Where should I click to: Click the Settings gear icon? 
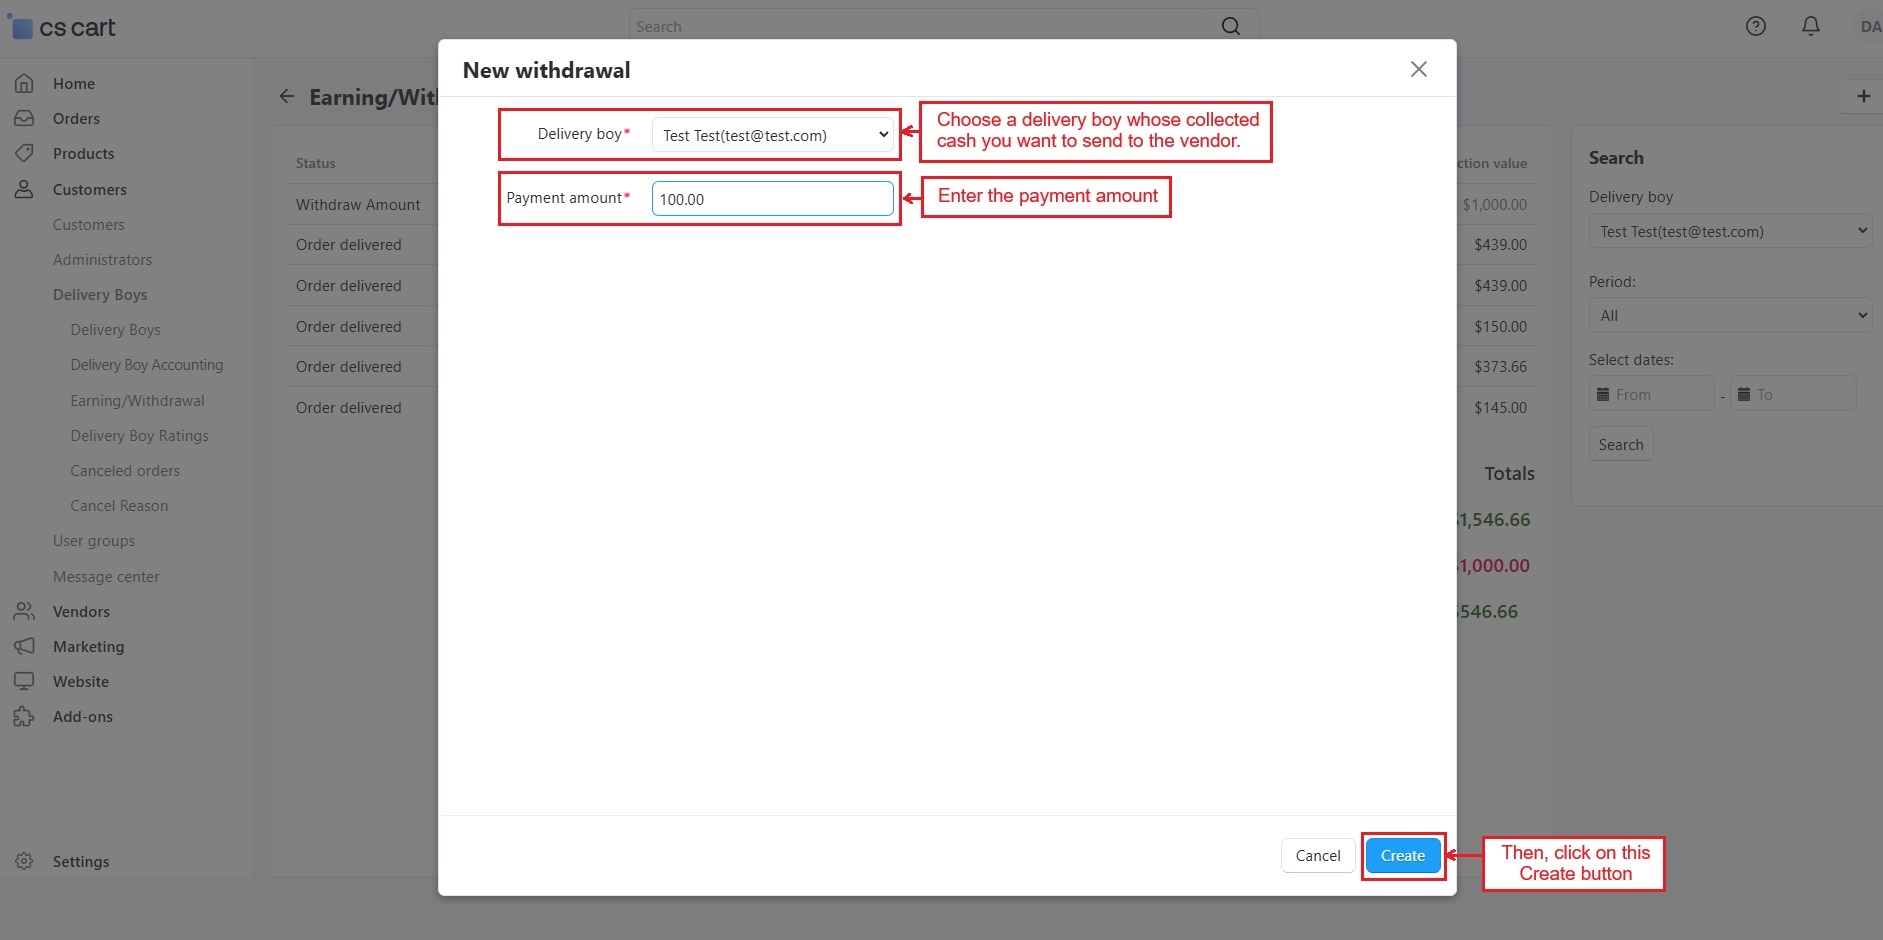[x=24, y=861]
